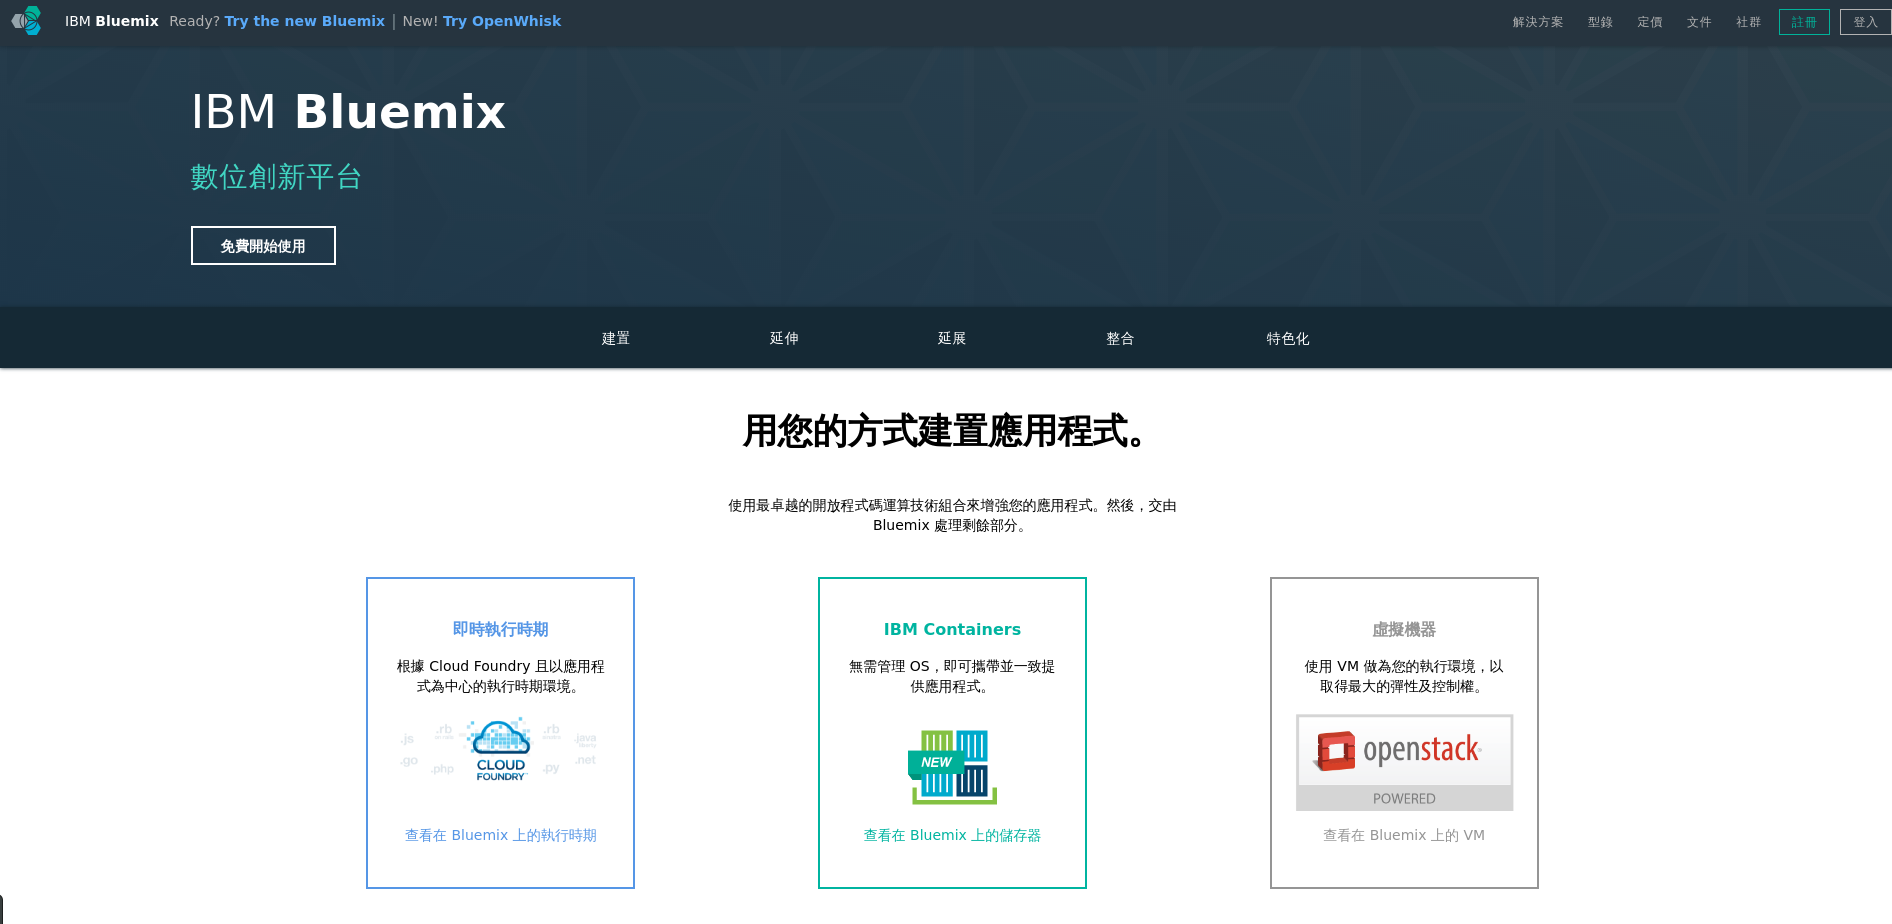Open the Try OpenWhisk link
The width and height of the screenshot is (1892, 924).
pyautogui.click(x=502, y=21)
